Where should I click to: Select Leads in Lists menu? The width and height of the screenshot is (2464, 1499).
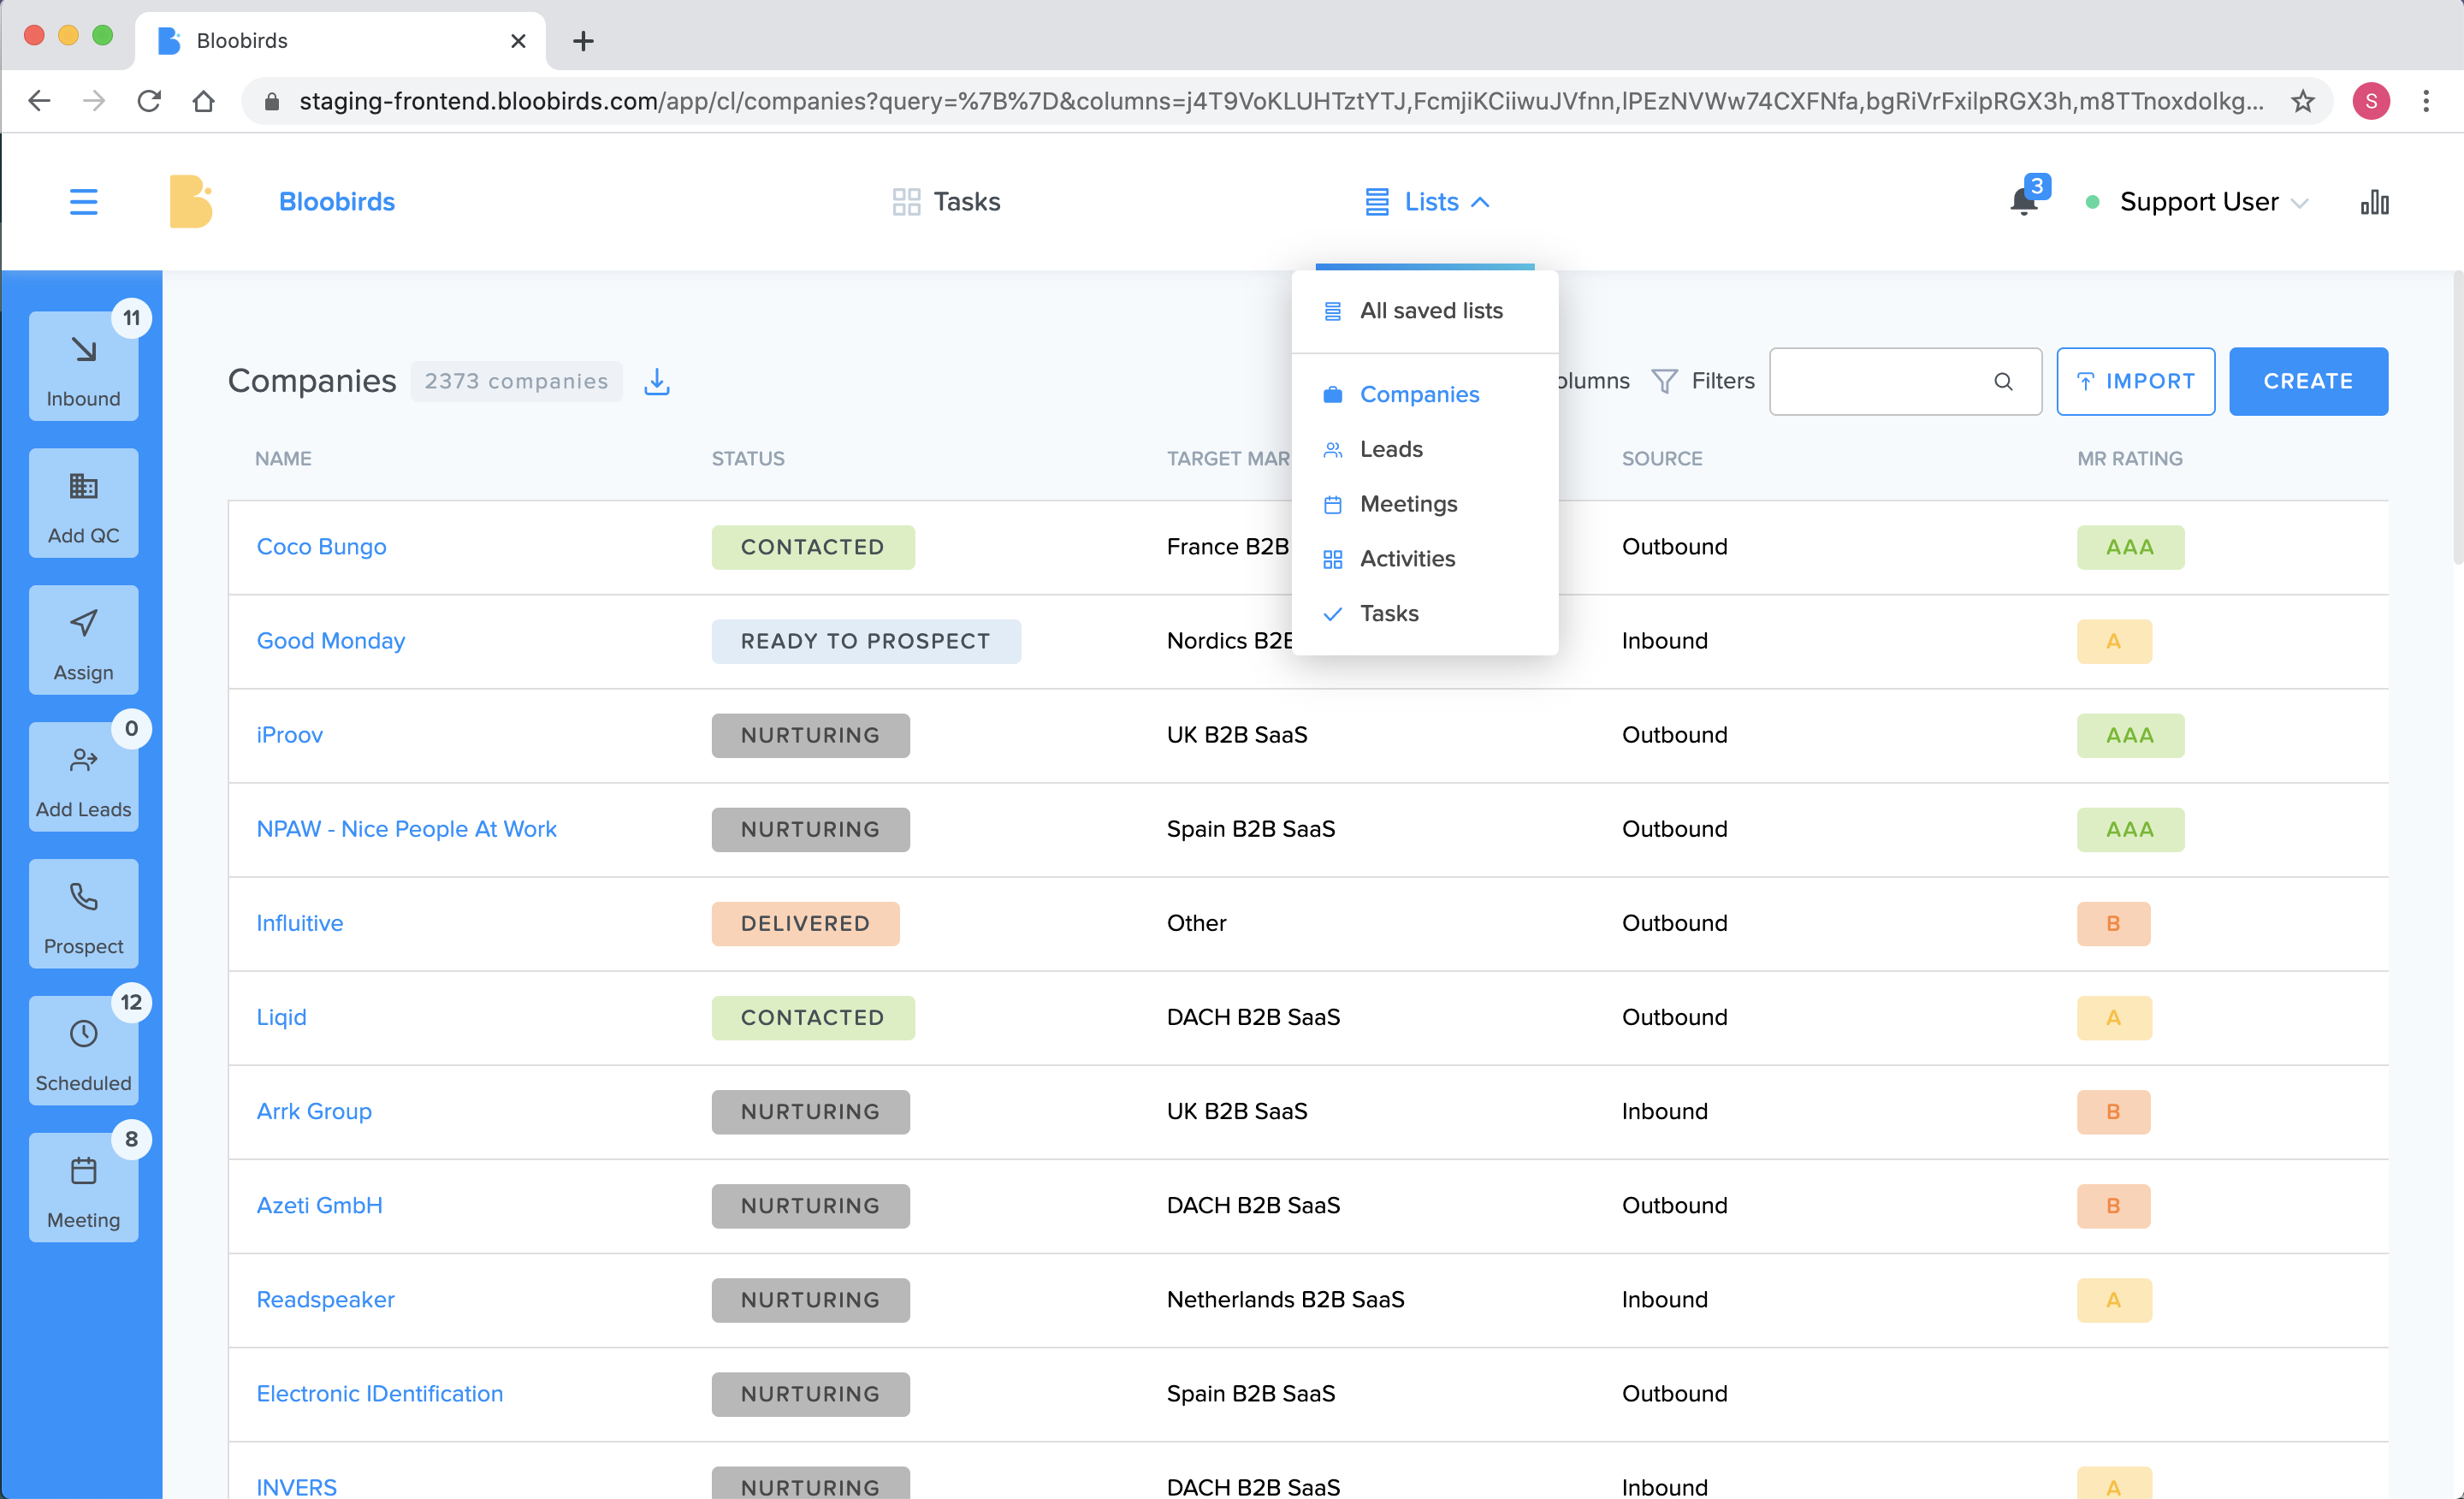pyautogui.click(x=1425, y=449)
